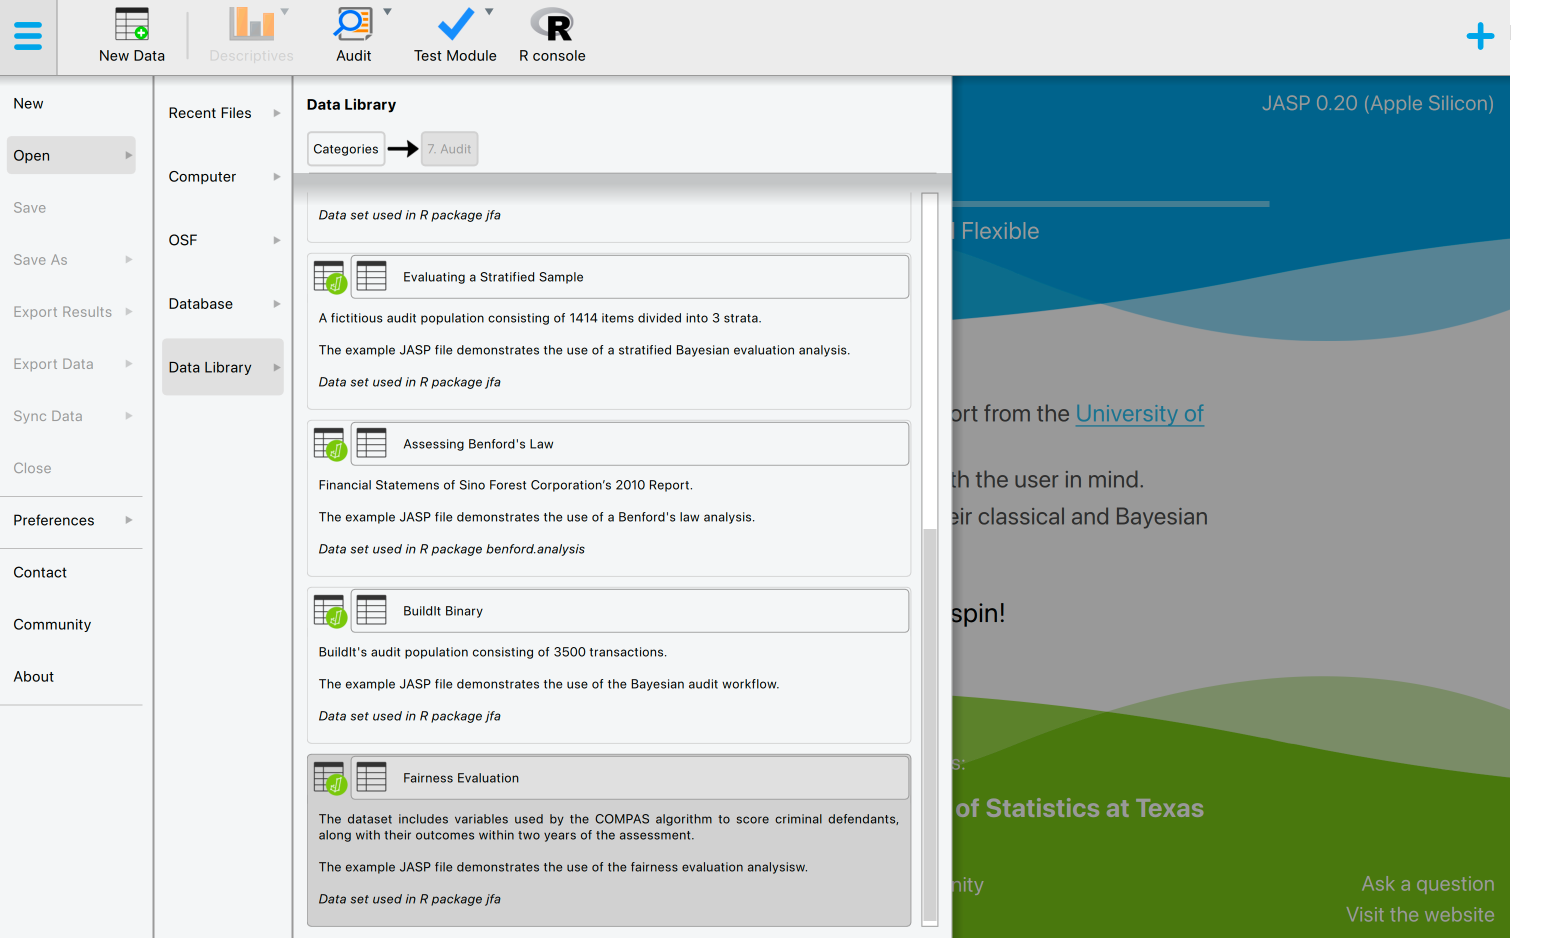Image resolution: width=1568 pixels, height=938 pixels.
Task: Open data table icon for Evaluating a Stratified Sample
Action: [371, 276]
